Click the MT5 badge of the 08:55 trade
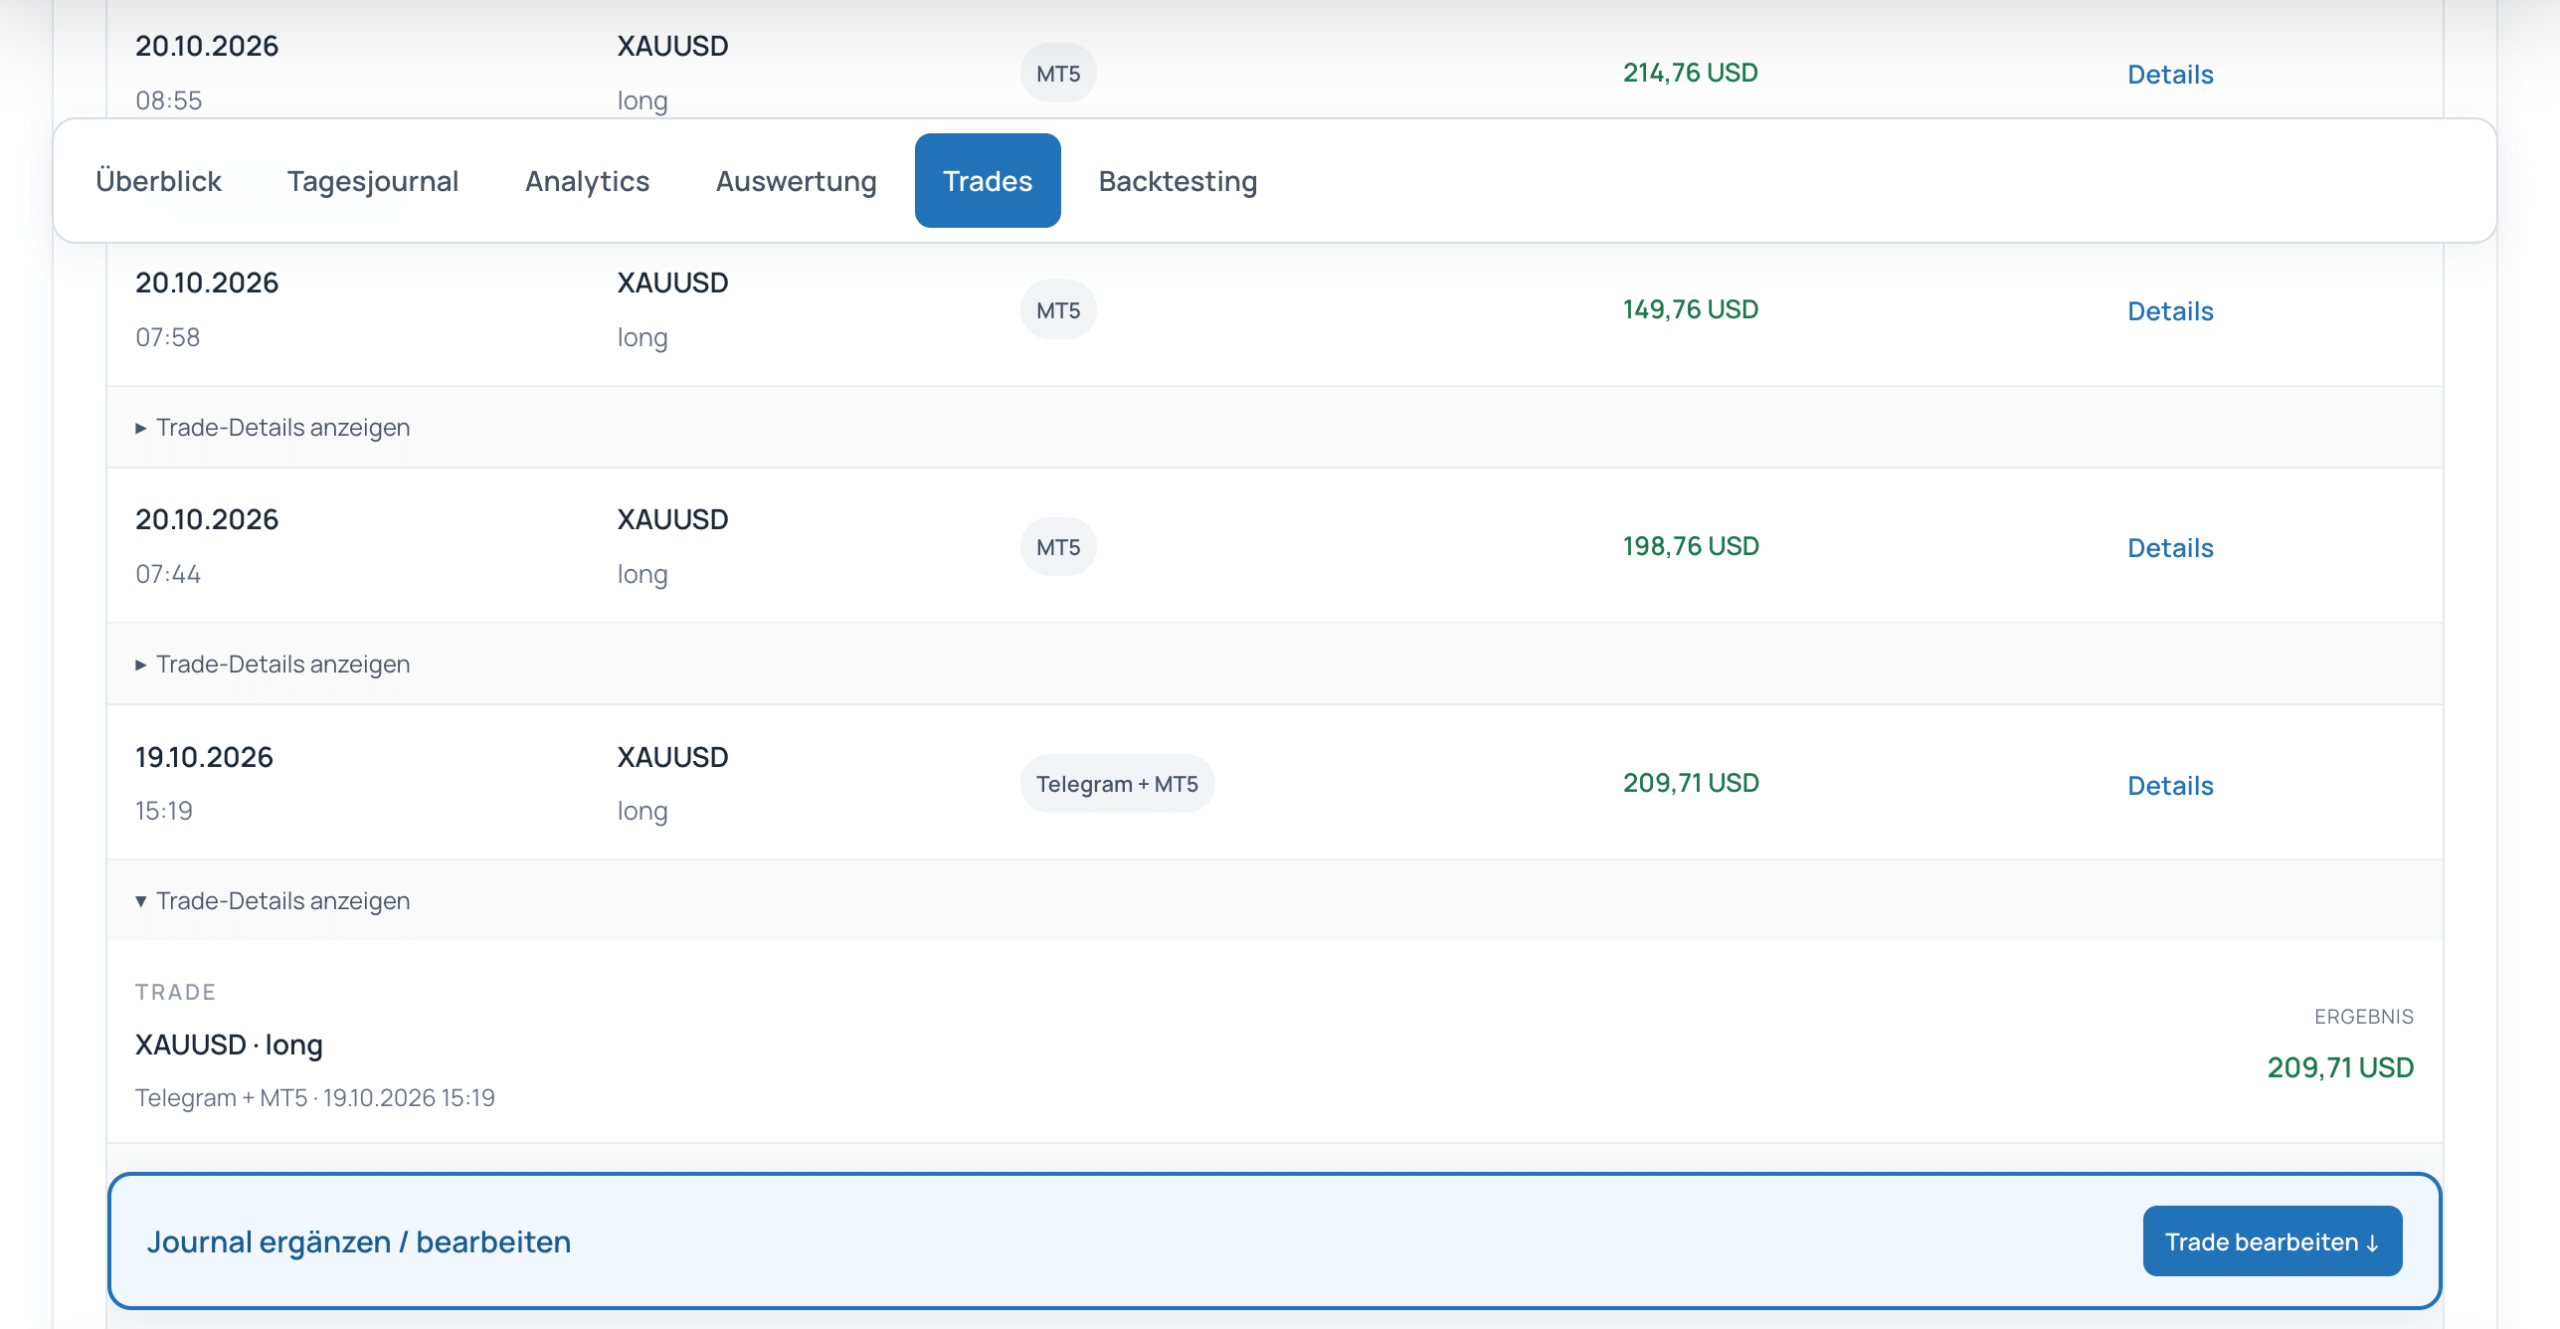 1058,73
